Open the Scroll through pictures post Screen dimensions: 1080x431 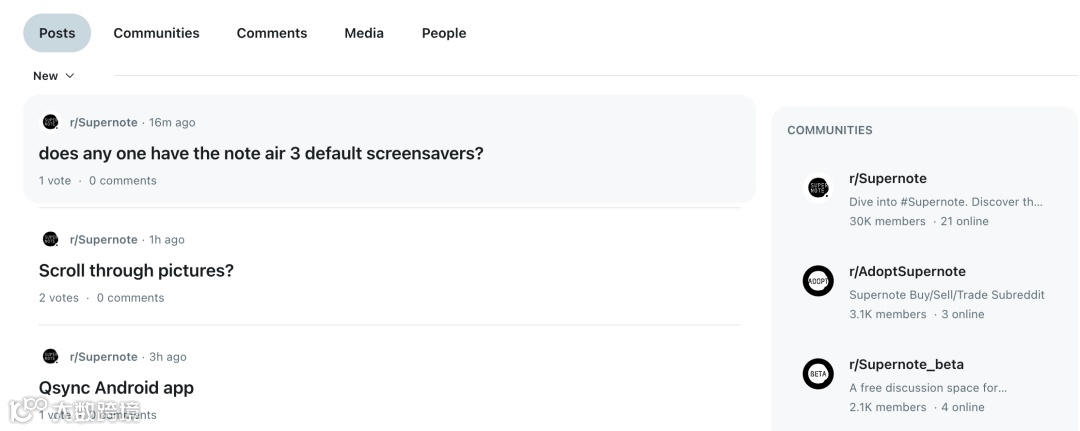136,271
